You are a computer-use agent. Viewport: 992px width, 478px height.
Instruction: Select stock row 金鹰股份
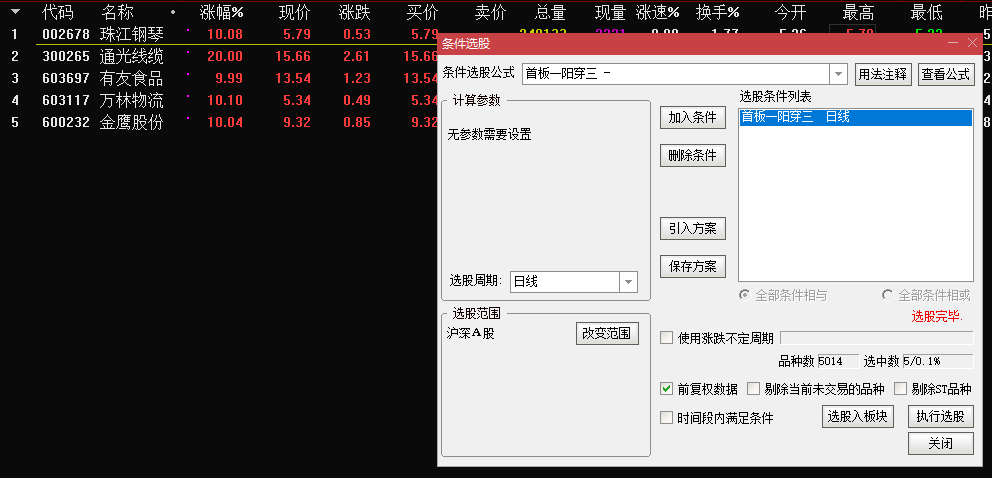pos(132,122)
